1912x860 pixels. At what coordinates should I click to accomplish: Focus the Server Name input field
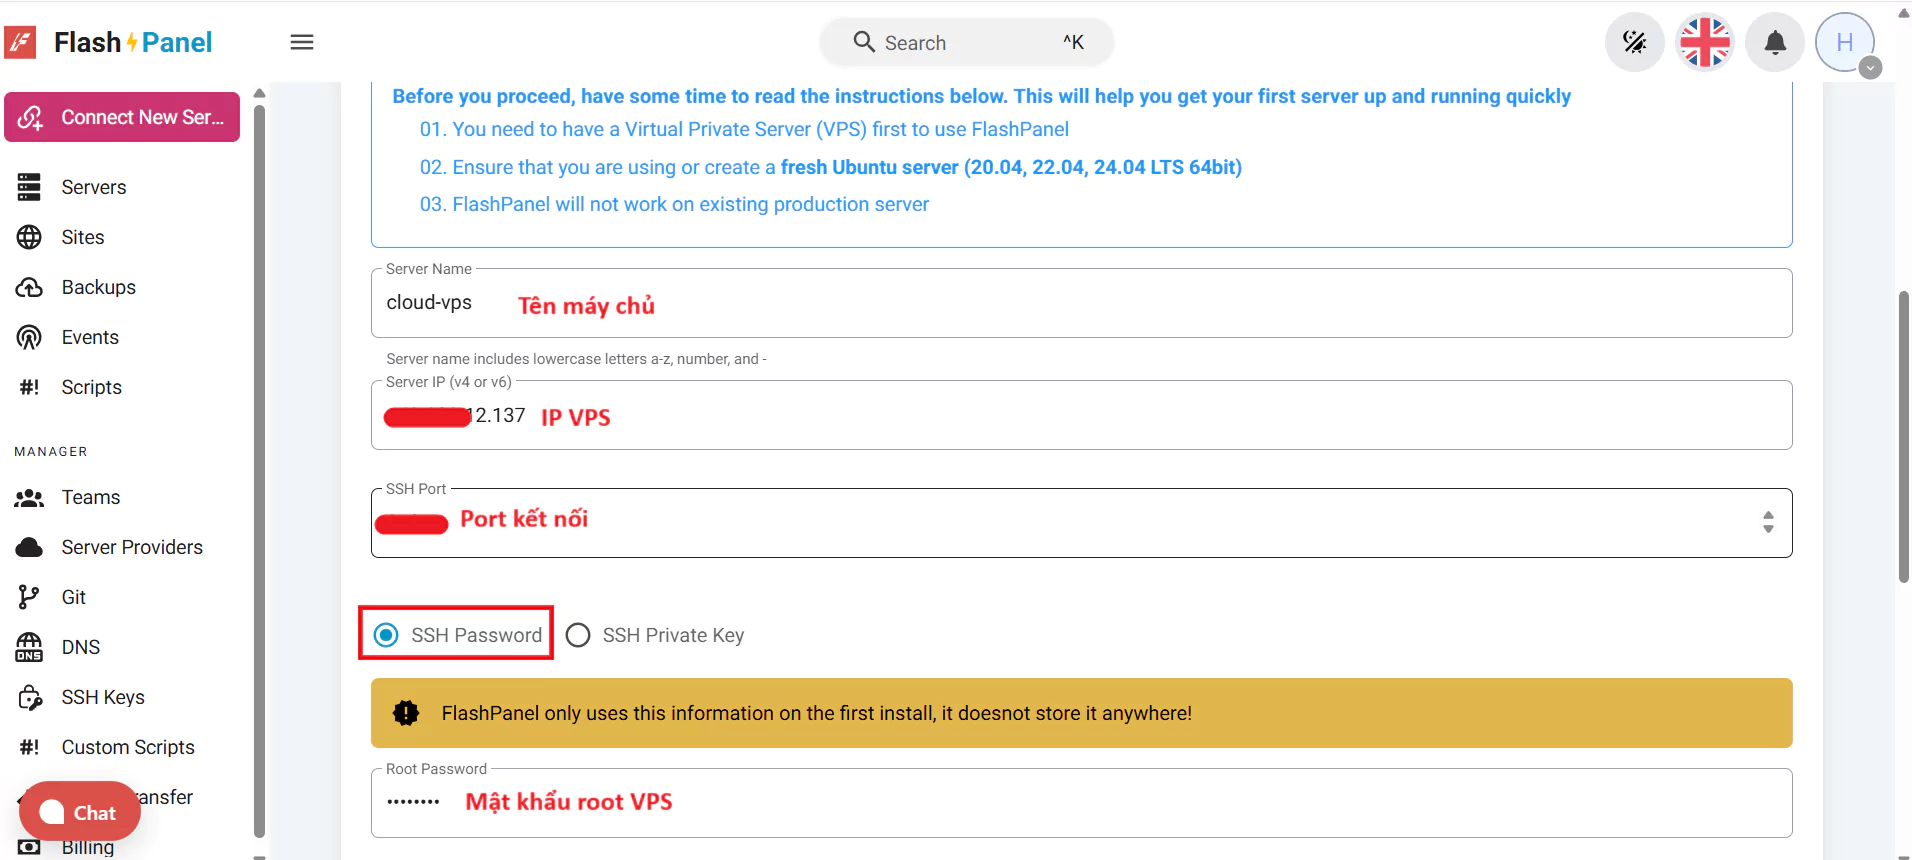click(x=1080, y=303)
